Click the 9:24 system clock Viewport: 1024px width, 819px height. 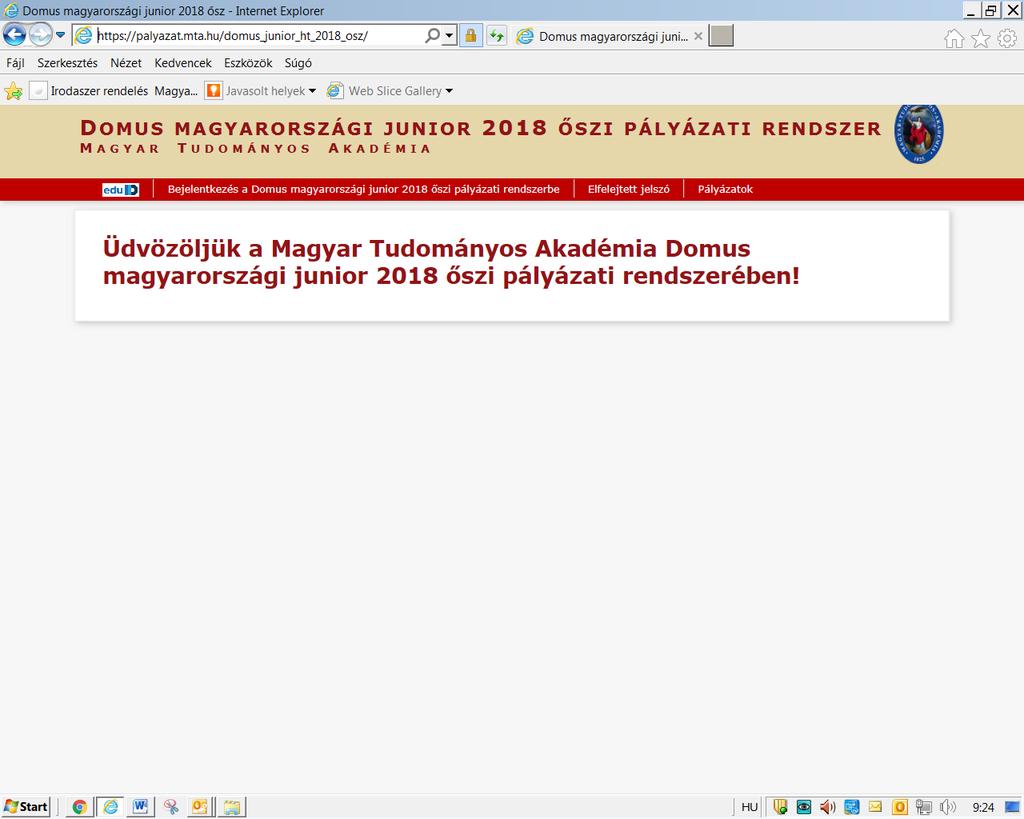(984, 808)
